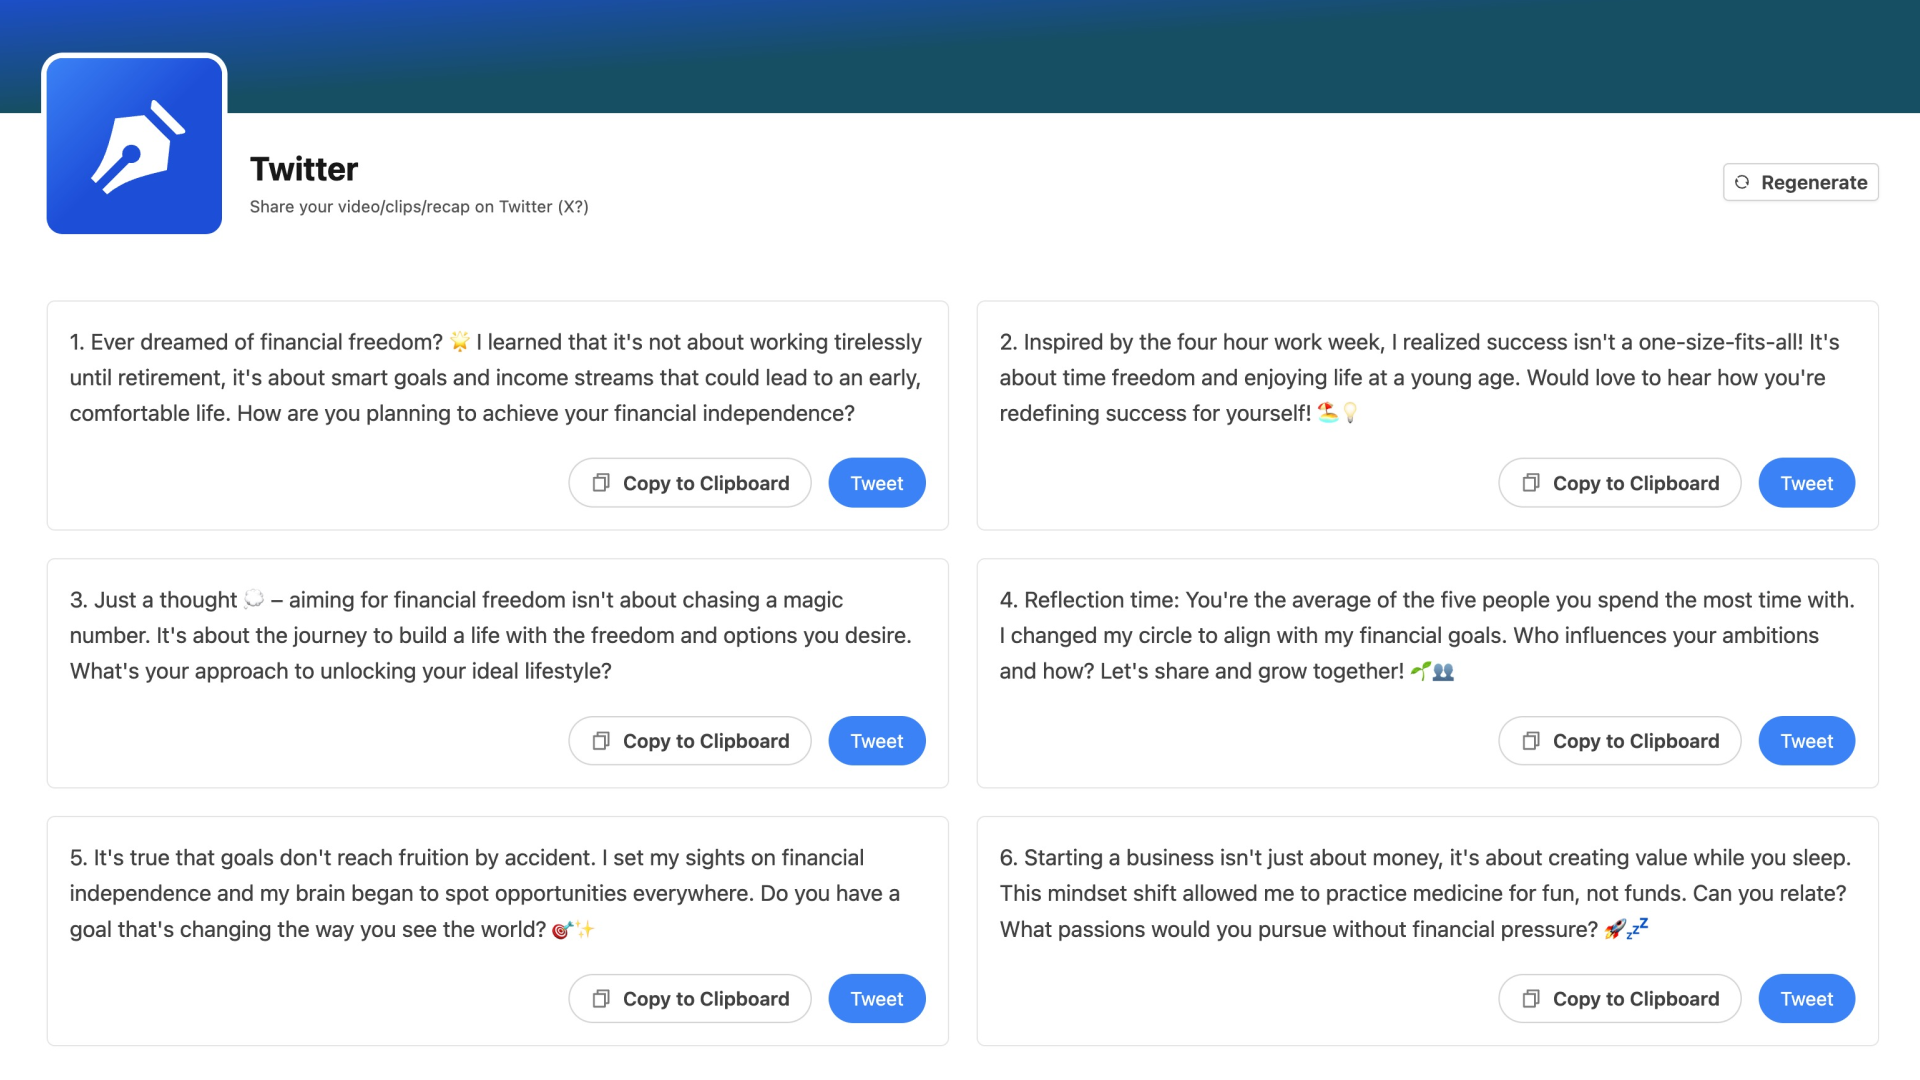Tweet the four hour work week post
Viewport: 1920px width, 1080px height.
pyautogui.click(x=1807, y=483)
